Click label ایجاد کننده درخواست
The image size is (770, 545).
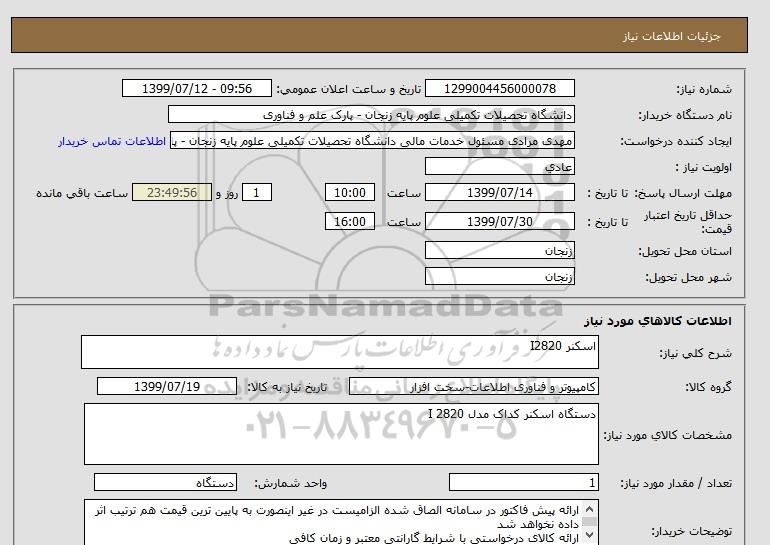pos(676,141)
